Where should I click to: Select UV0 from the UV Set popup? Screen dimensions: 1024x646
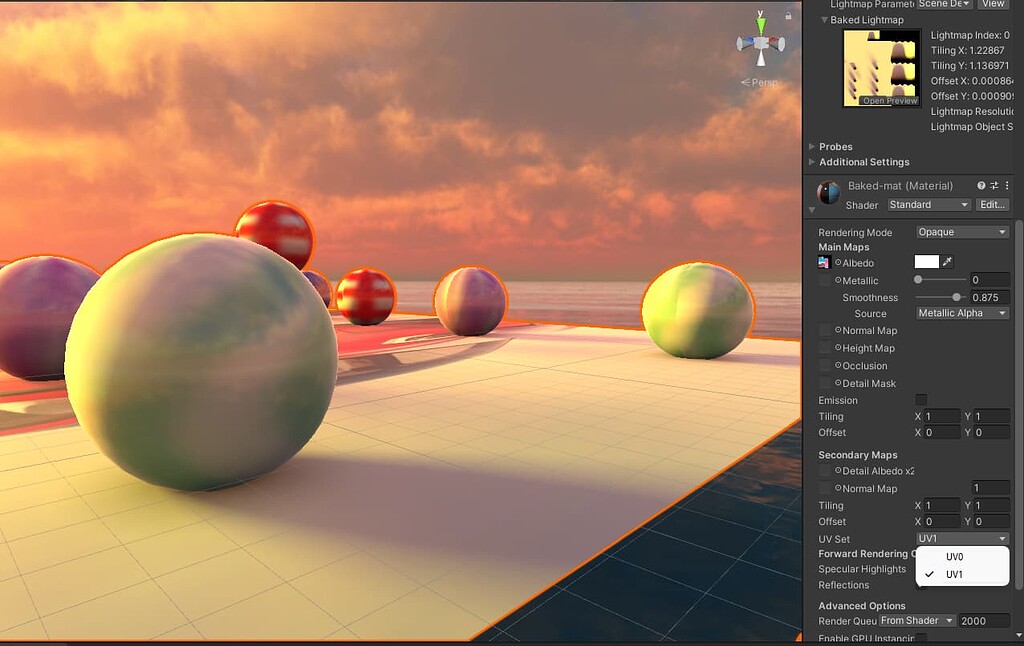click(955, 557)
